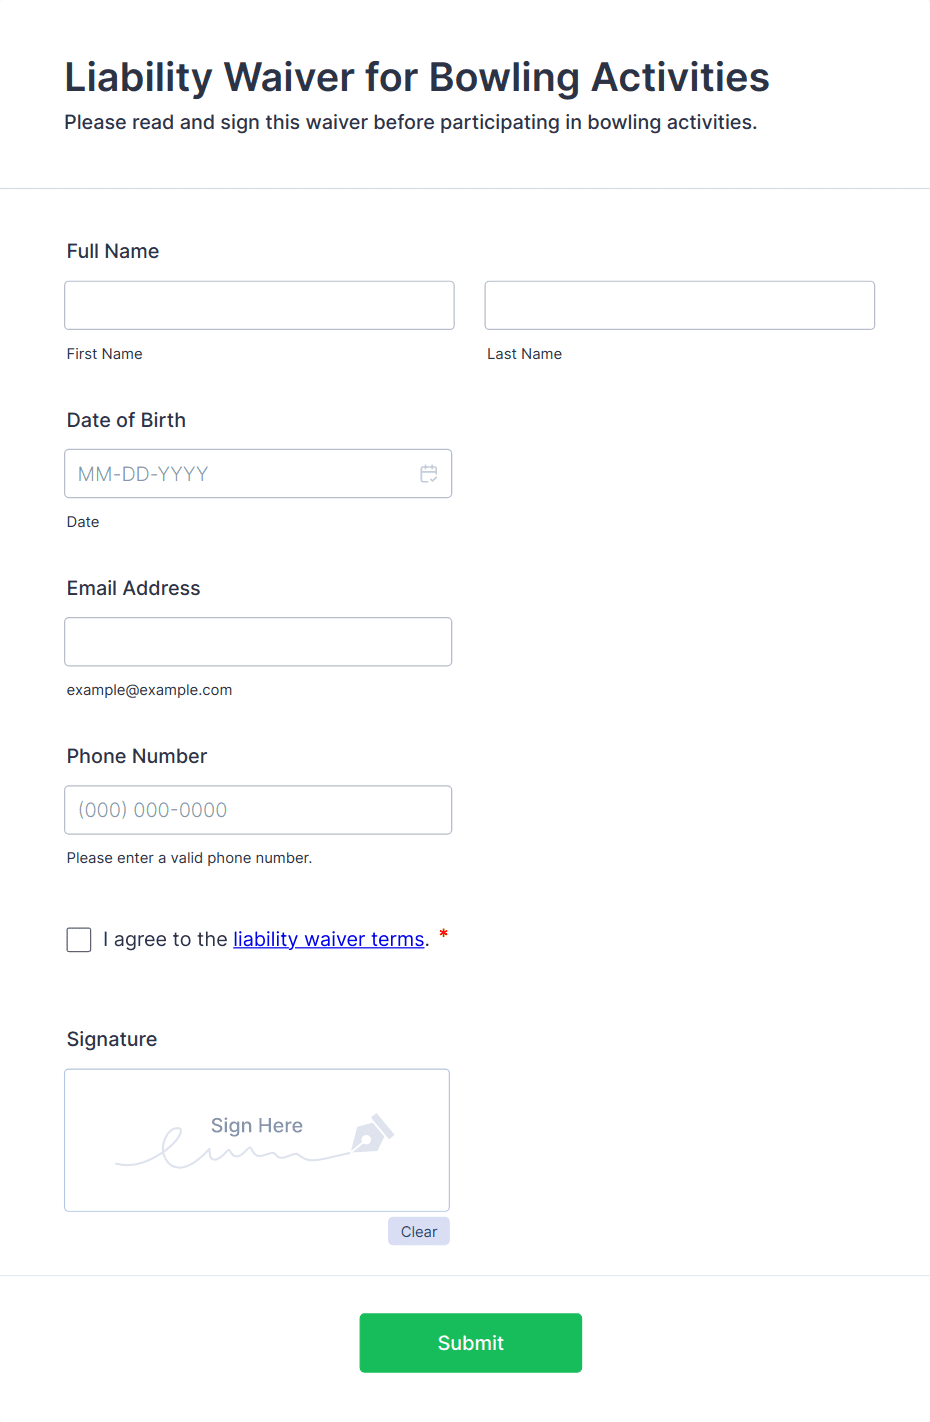The height and width of the screenshot is (1422, 930).
Task: Click the "Date of Birth" label
Action: [126, 420]
